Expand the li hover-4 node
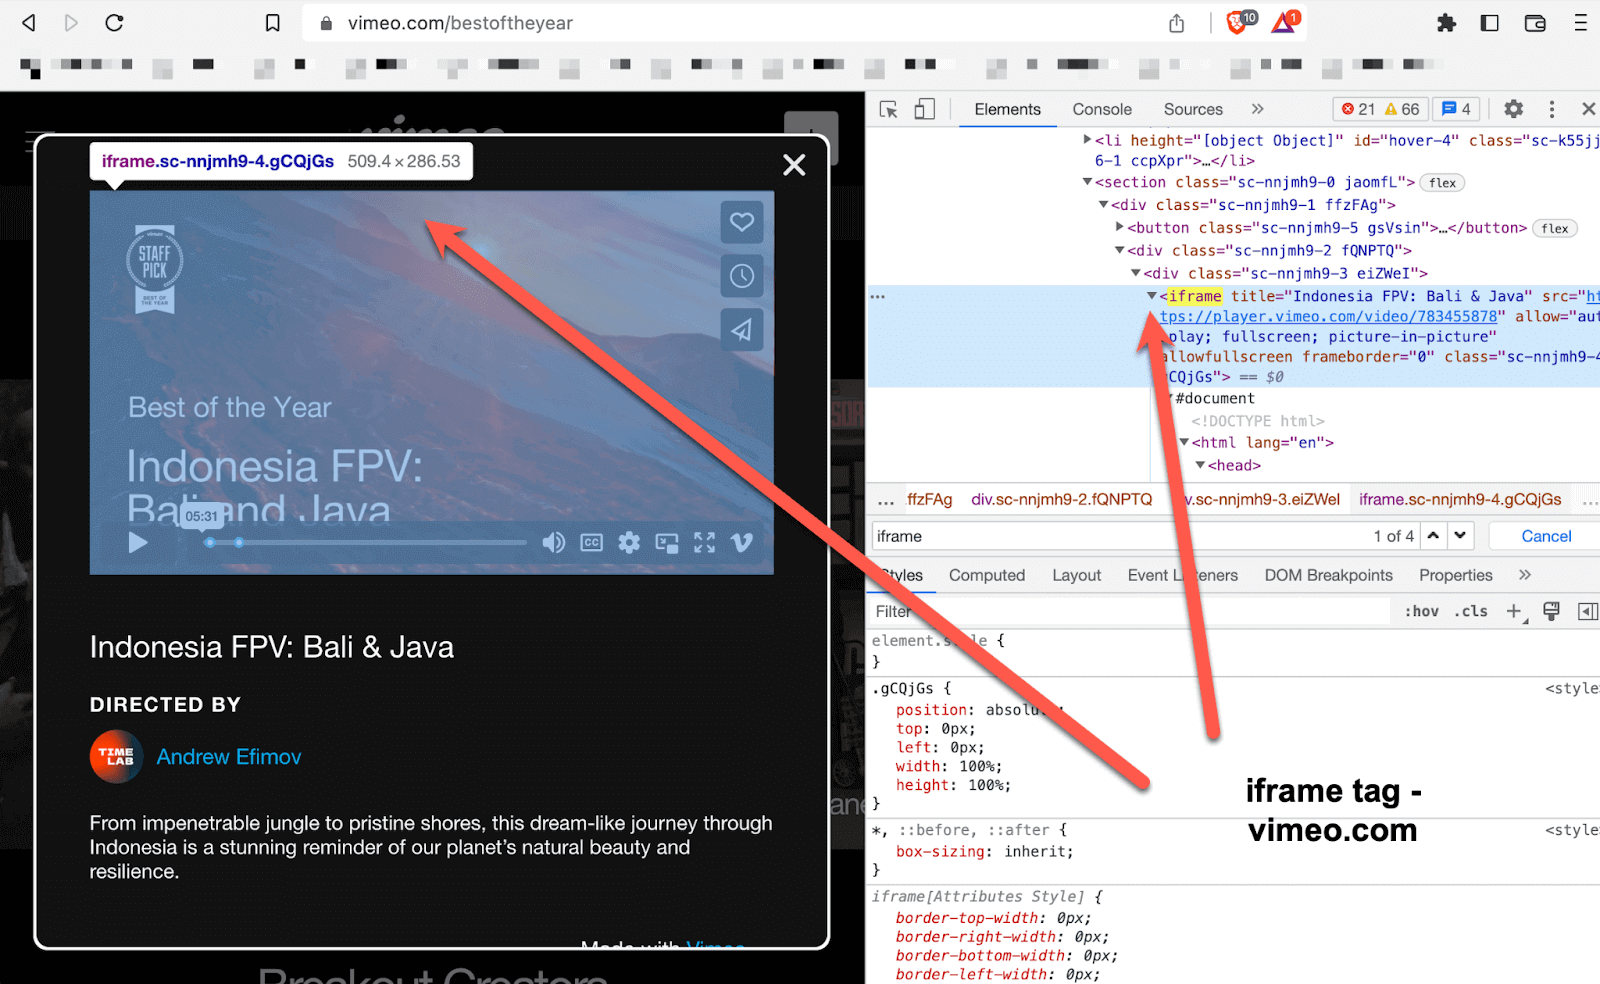The width and height of the screenshot is (1600, 984). (1088, 140)
